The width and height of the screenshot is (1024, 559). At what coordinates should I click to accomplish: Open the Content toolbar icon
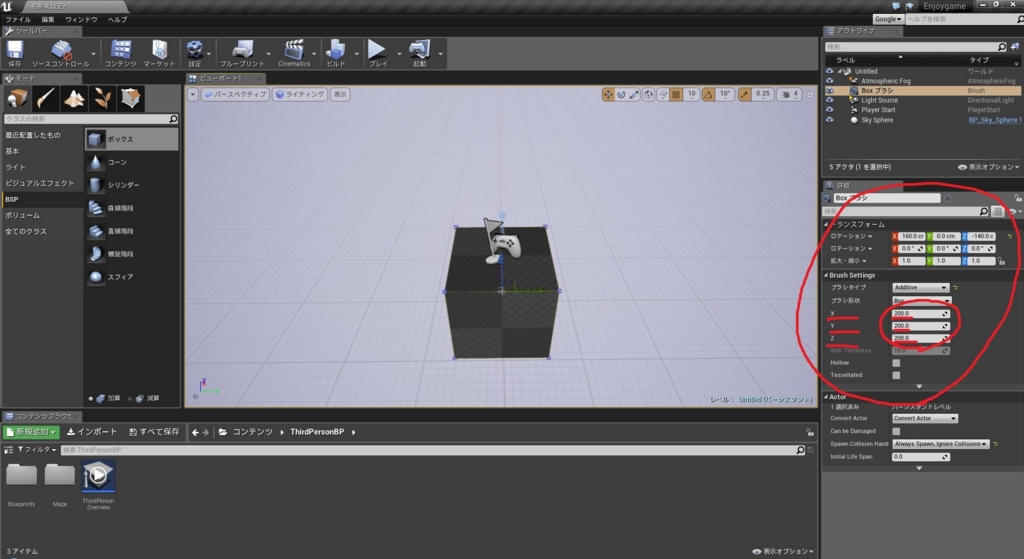coord(120,53)
